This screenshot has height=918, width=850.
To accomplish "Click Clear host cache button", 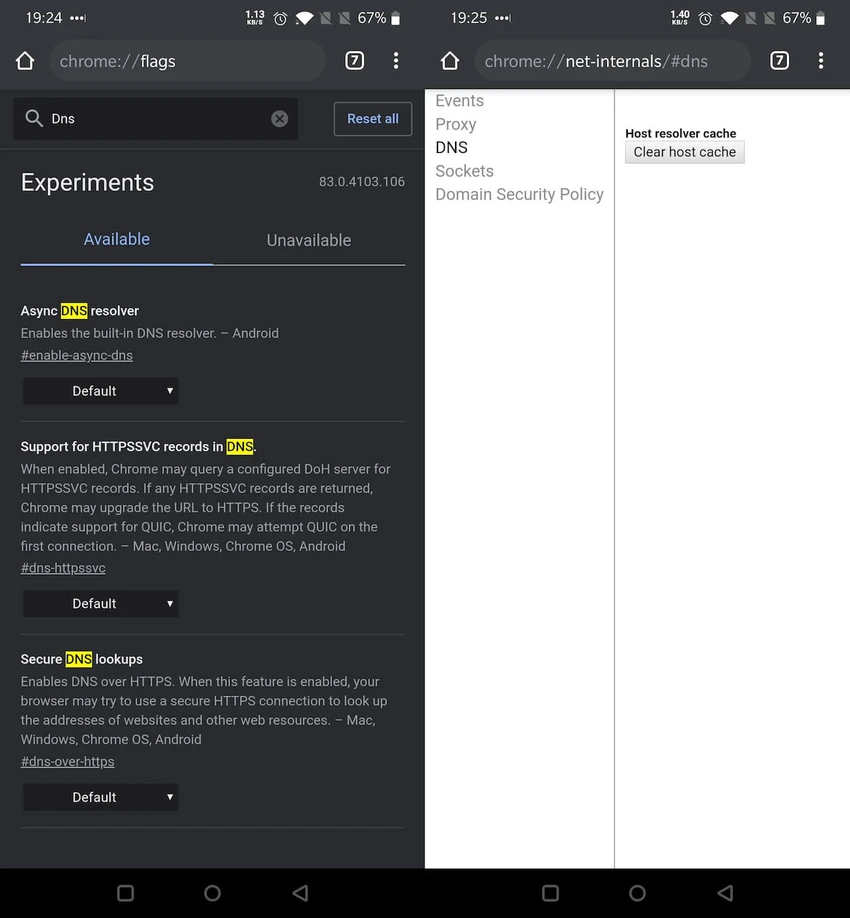I will click(684, 152).
